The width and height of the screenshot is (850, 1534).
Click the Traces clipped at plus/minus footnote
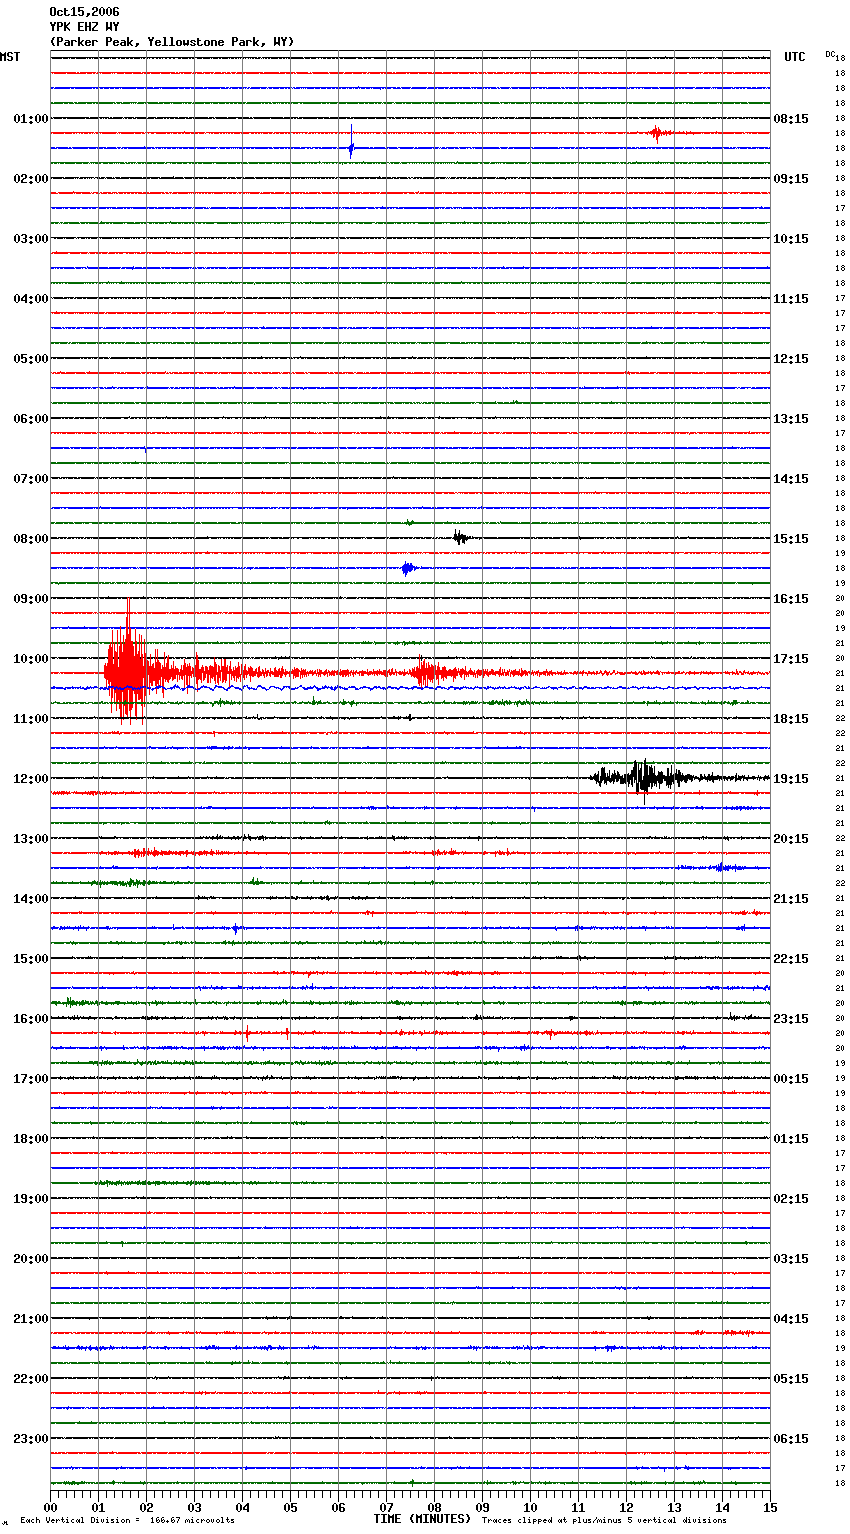tap(604, 1521)
